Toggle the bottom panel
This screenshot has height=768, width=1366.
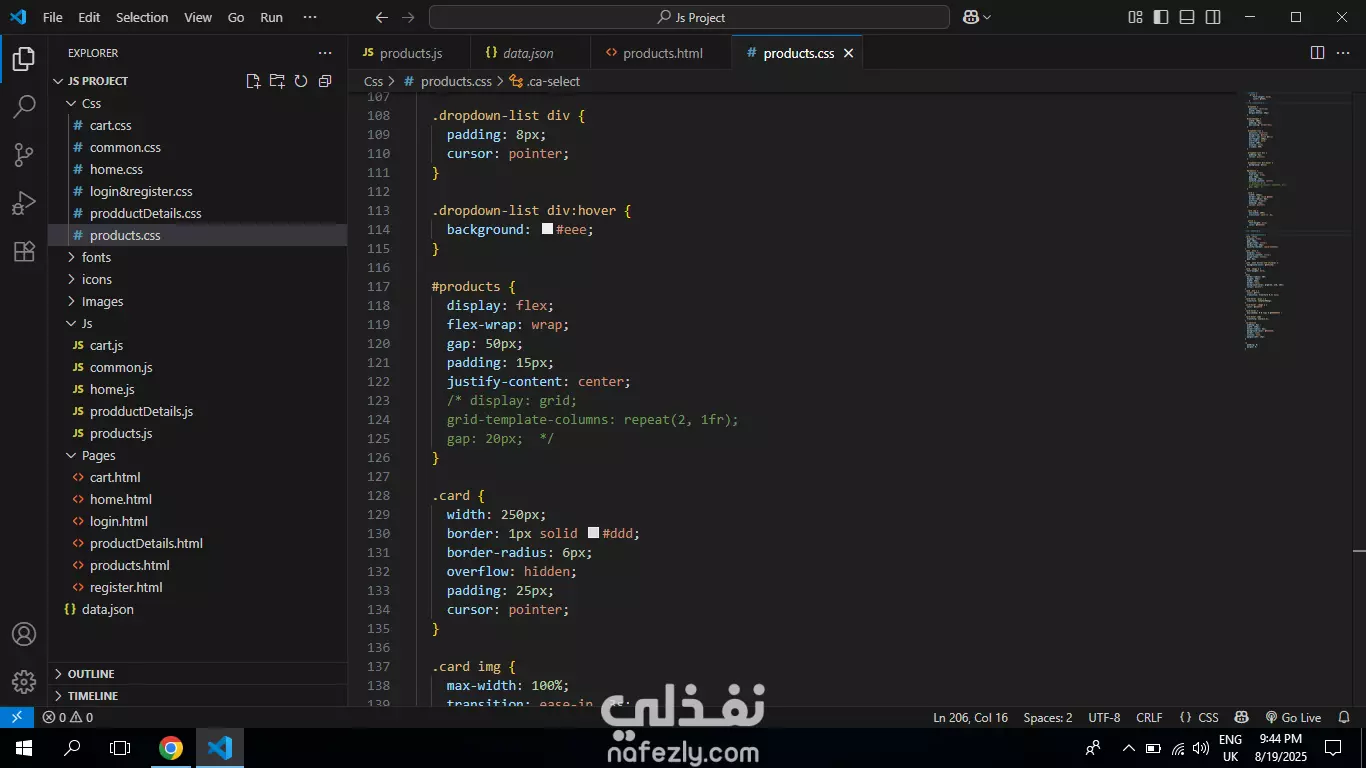tap(1187, 17)
